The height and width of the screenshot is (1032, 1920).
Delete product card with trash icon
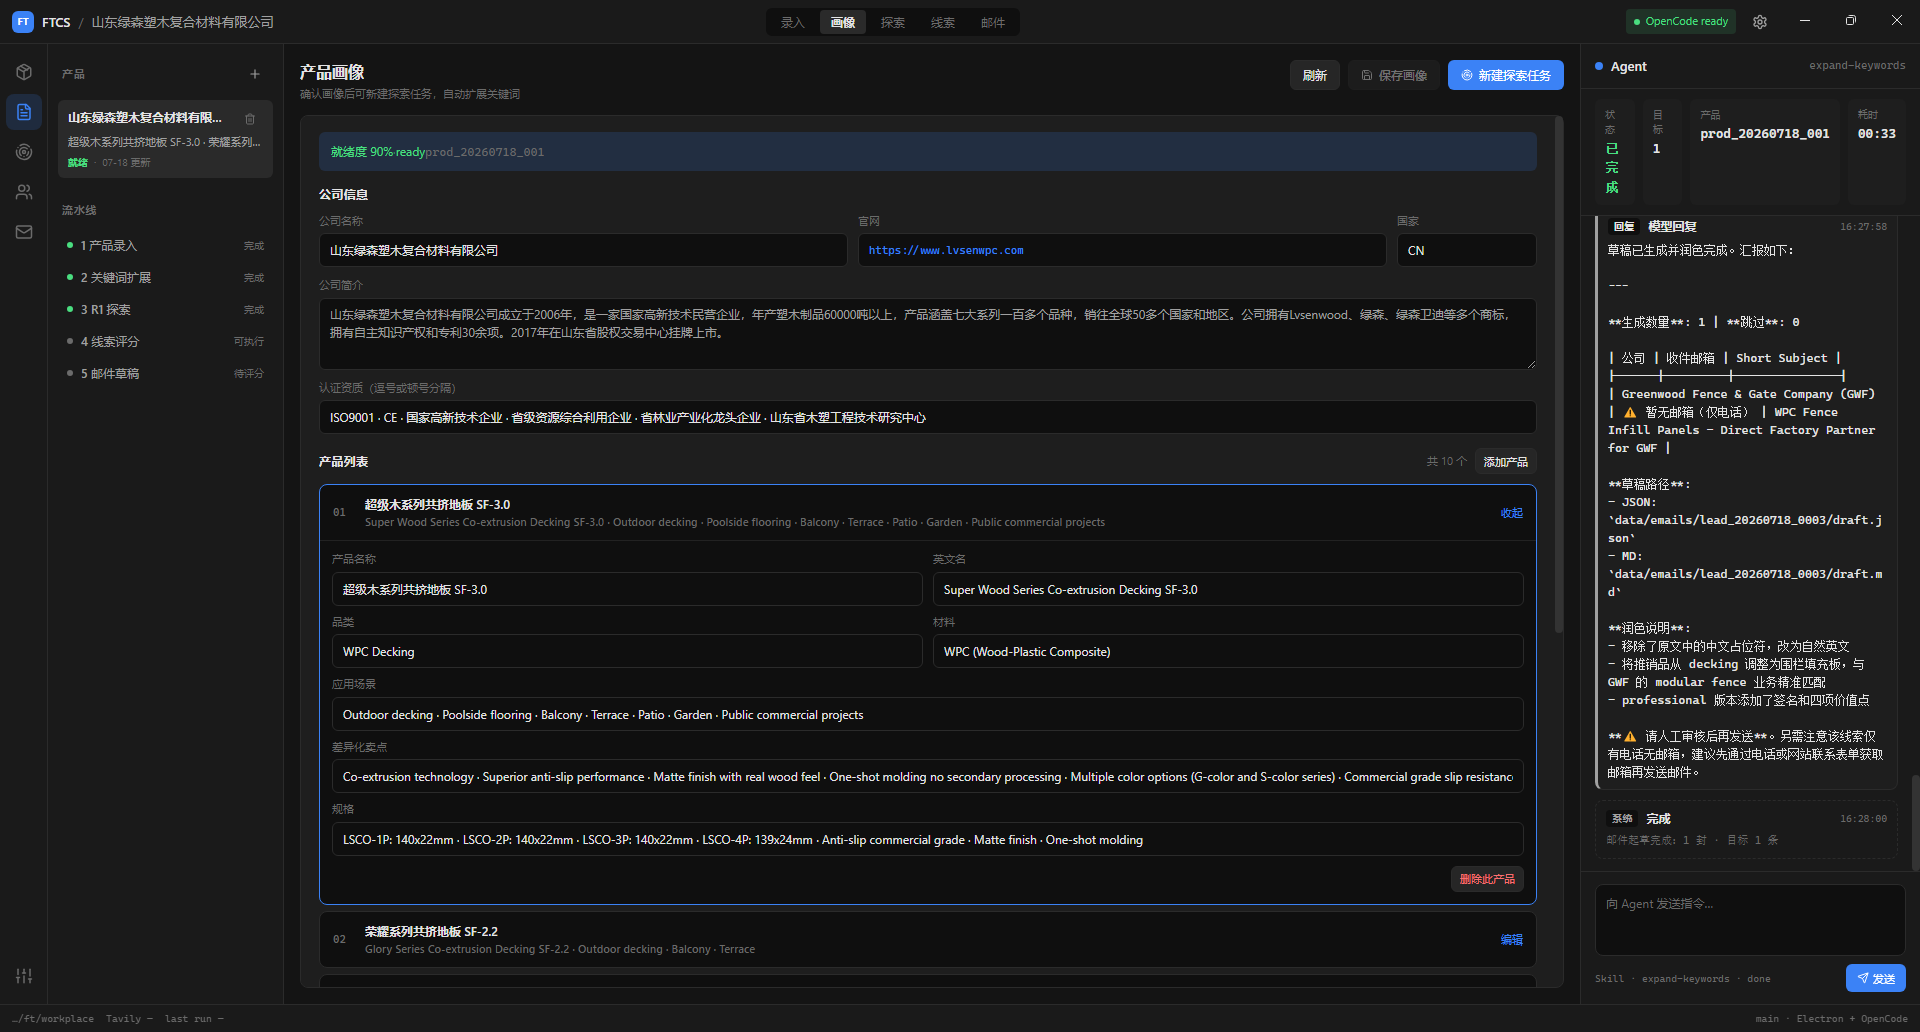point(250,118)
